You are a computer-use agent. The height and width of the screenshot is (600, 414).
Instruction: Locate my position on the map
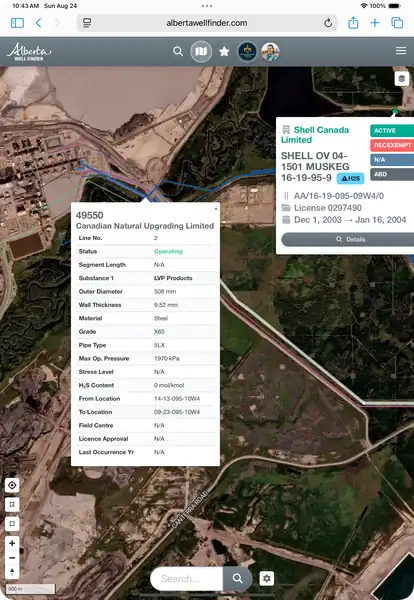pos(12,486)
